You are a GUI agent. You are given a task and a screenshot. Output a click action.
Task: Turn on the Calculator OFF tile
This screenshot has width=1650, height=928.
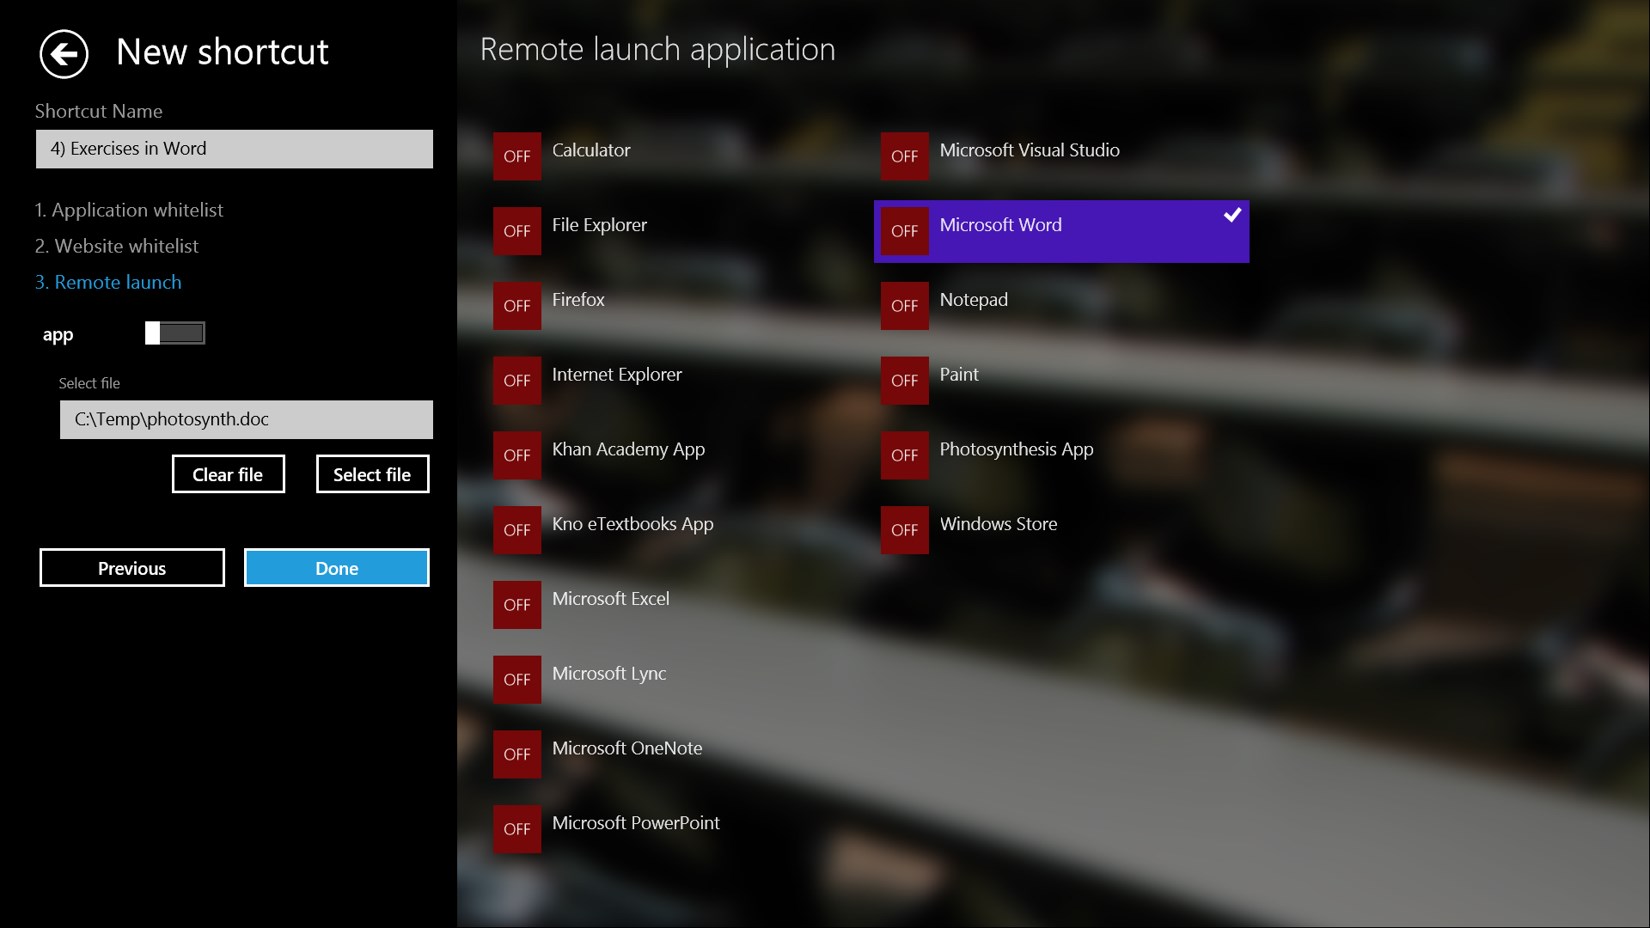[516, 156]
